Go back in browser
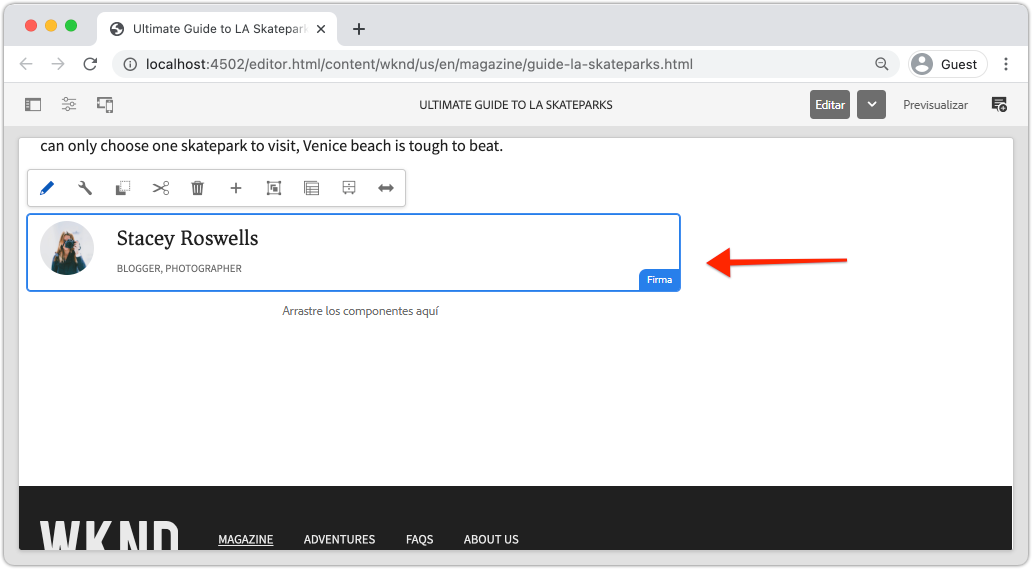This screenshot has width=1032, height=569. click(26, 64)
